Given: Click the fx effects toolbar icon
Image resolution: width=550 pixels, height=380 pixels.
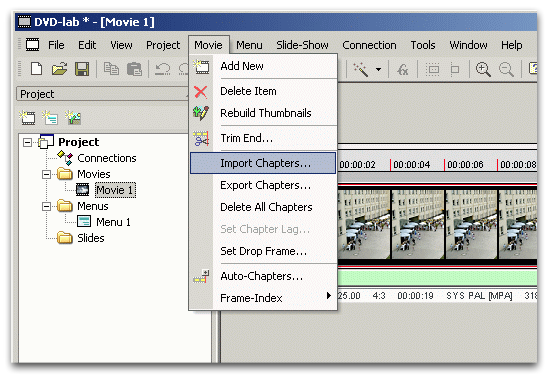Looking at the screenshot, I should click(403, 69).
